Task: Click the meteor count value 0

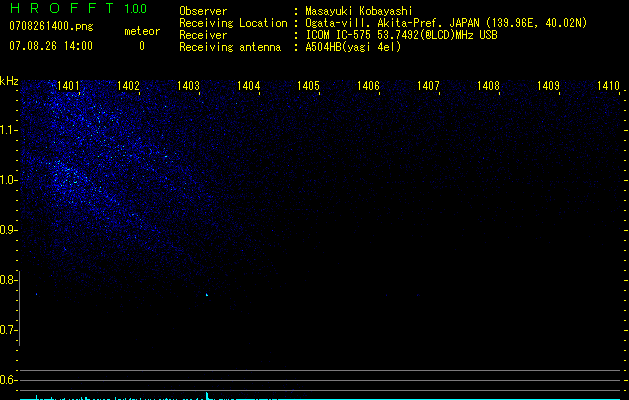Action: 142,46
